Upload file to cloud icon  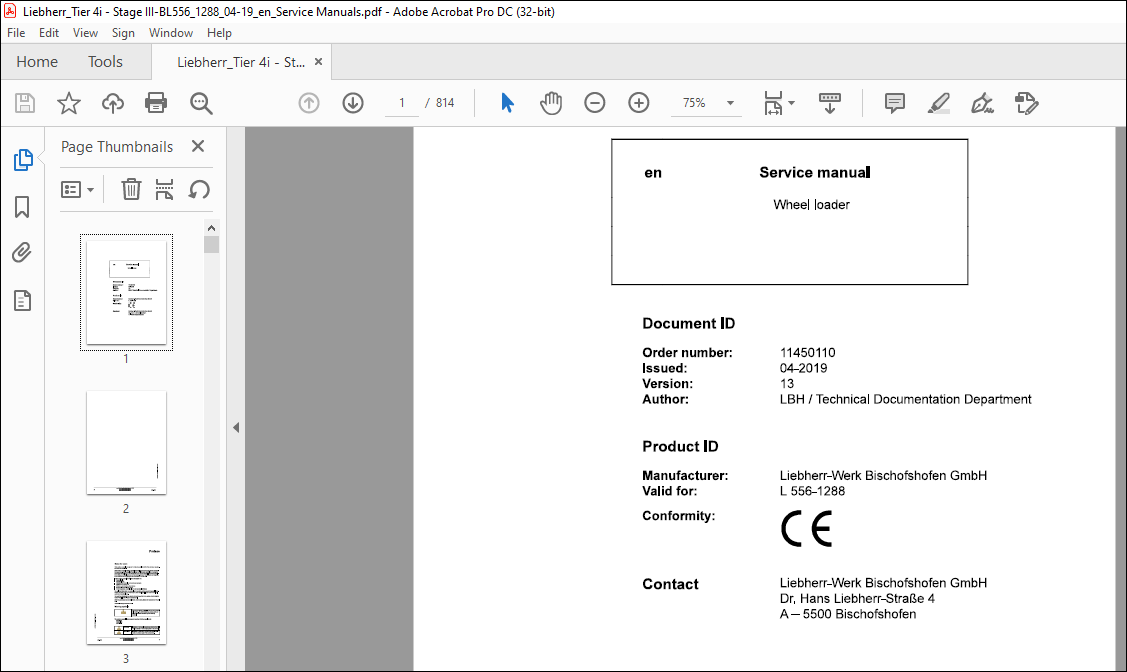[113, 103]
